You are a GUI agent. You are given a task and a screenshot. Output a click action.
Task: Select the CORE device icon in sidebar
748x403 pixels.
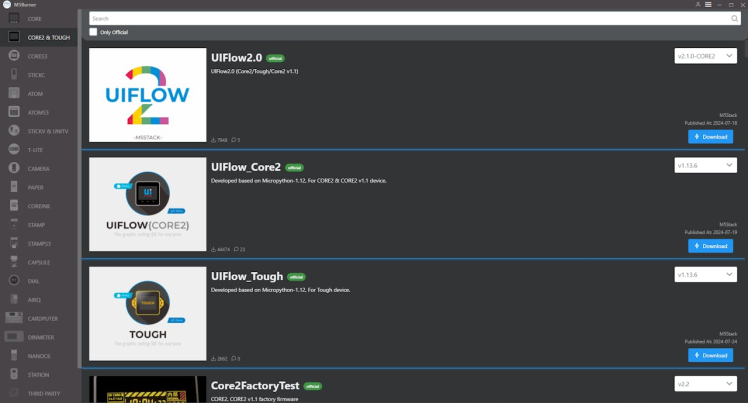click(x=14, y=18)
